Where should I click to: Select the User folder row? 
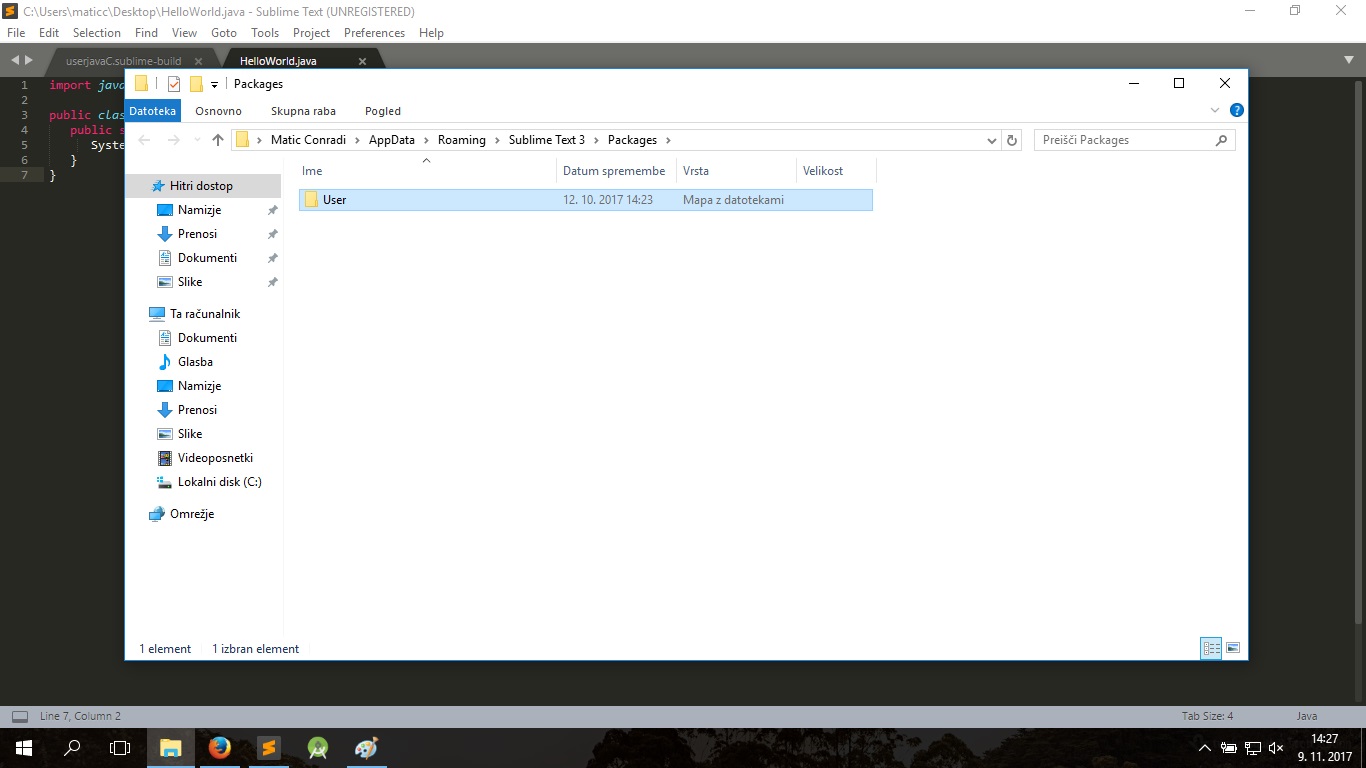[586, 200]
